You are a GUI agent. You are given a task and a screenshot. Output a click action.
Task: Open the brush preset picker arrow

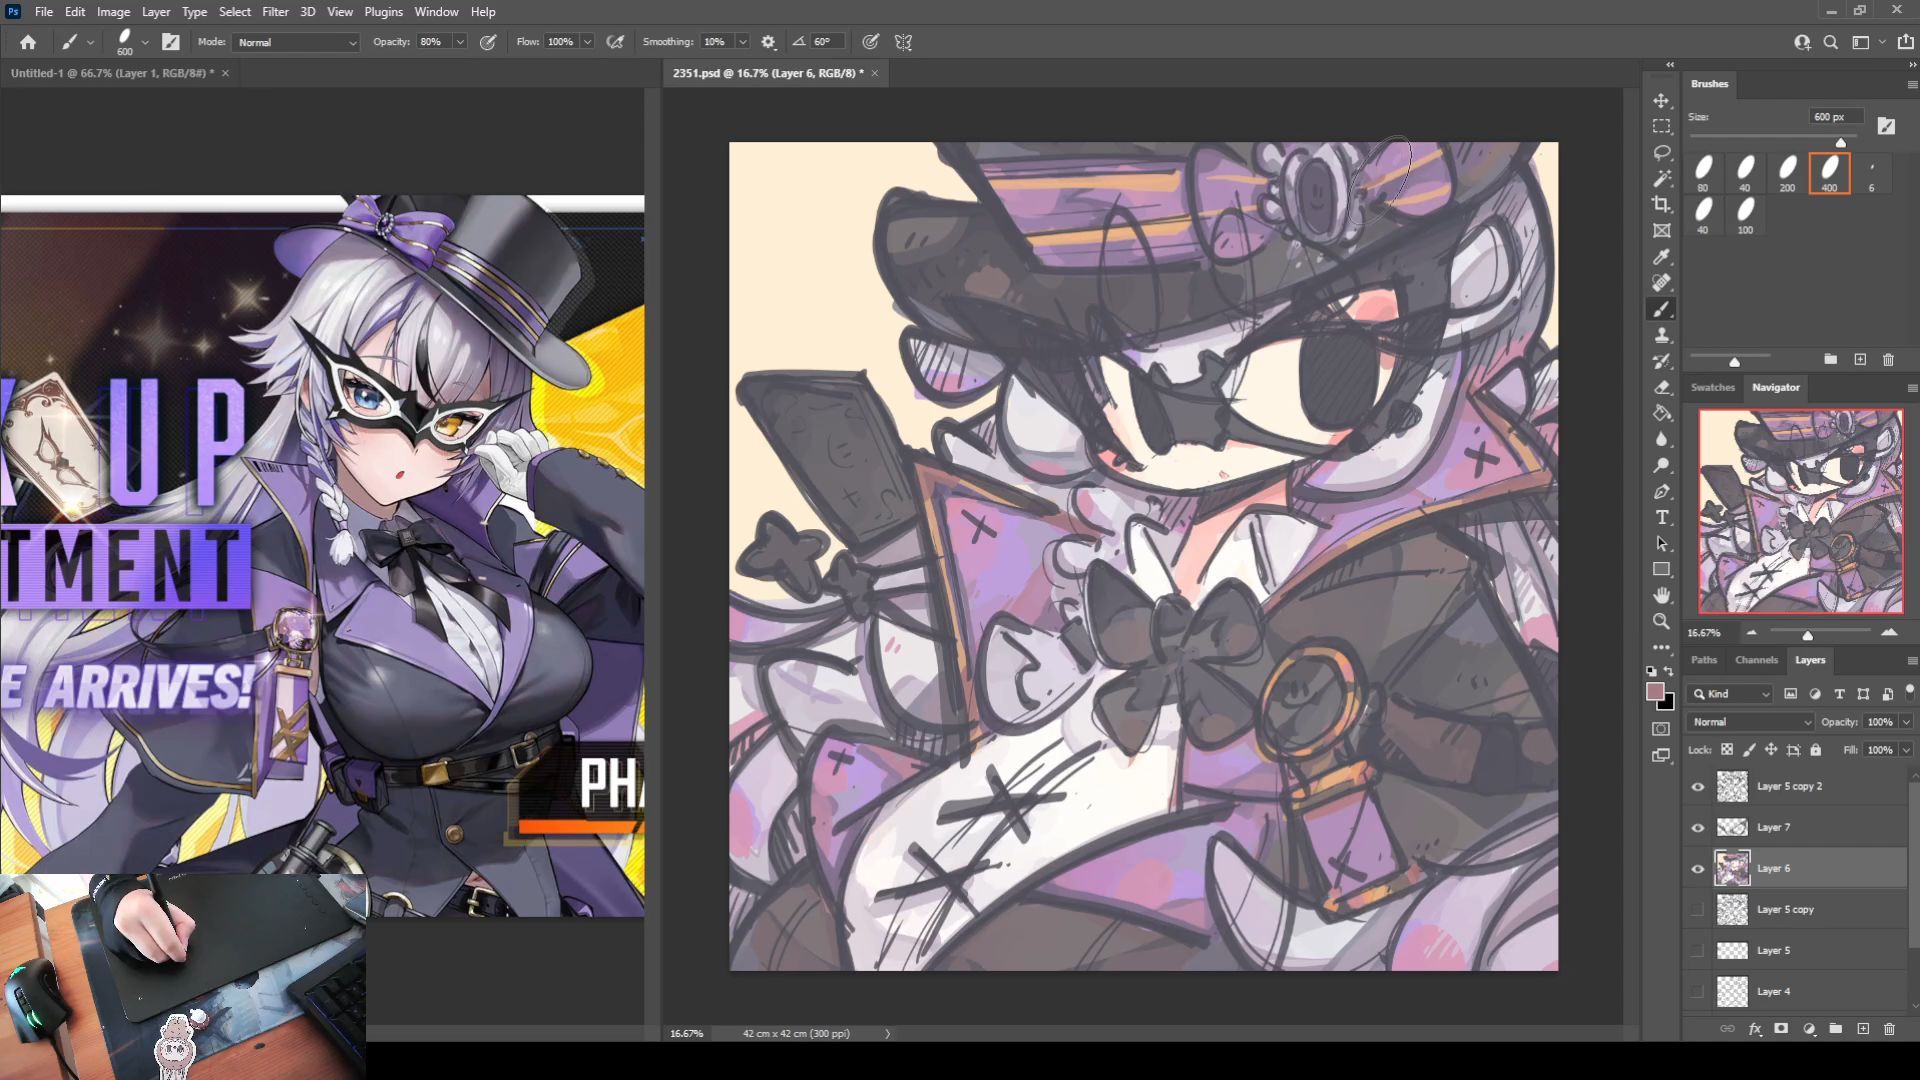point(146,42)
